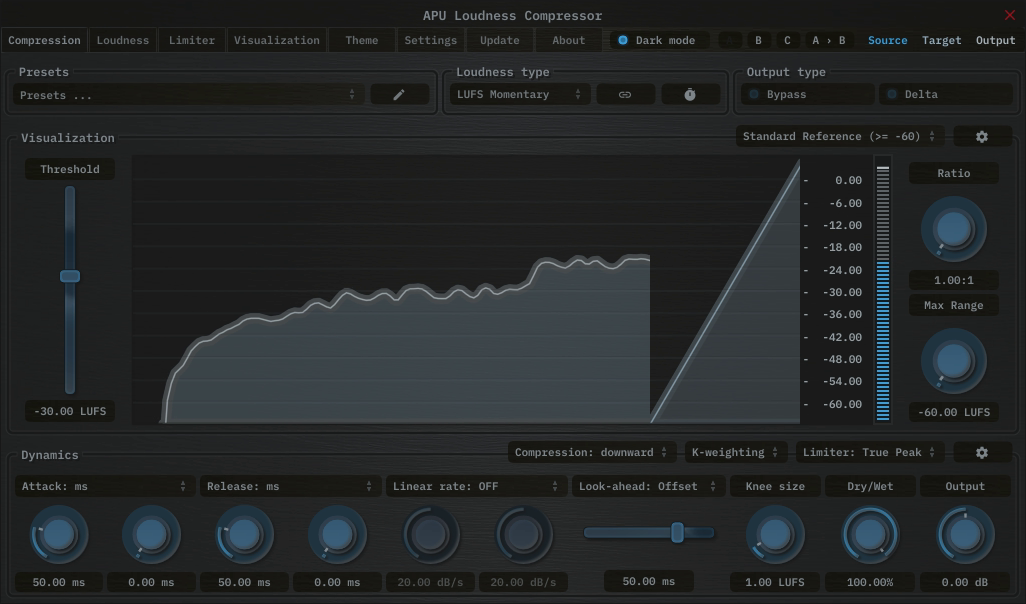Open the Presets dropdown
Screen dimensions: 1026x604
point(188,95)
